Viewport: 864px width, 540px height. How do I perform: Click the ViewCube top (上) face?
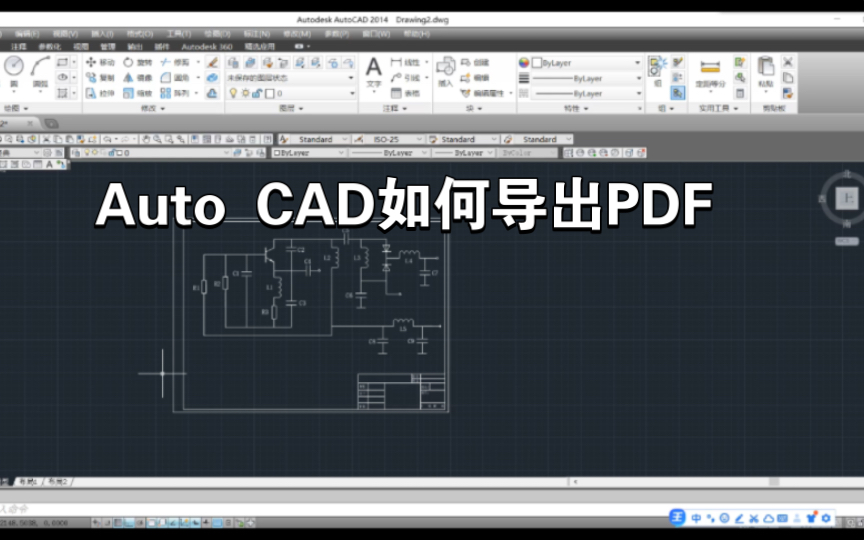click(846, 198)
